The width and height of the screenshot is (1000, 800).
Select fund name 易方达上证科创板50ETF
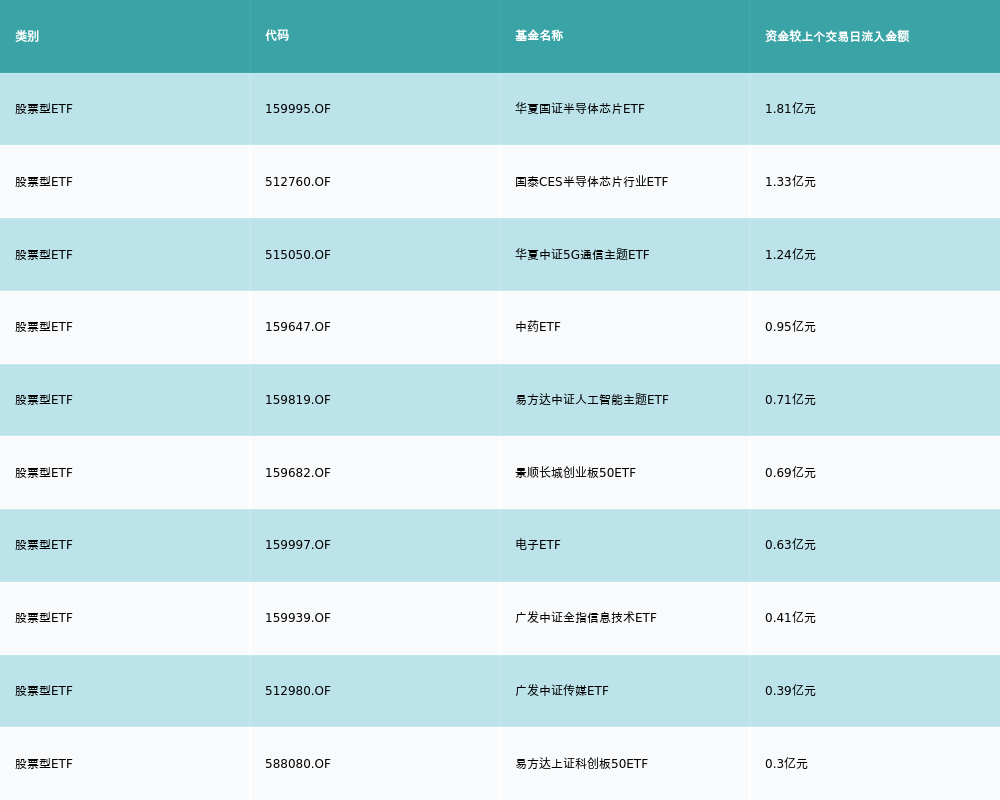click(x=582, y=764)
